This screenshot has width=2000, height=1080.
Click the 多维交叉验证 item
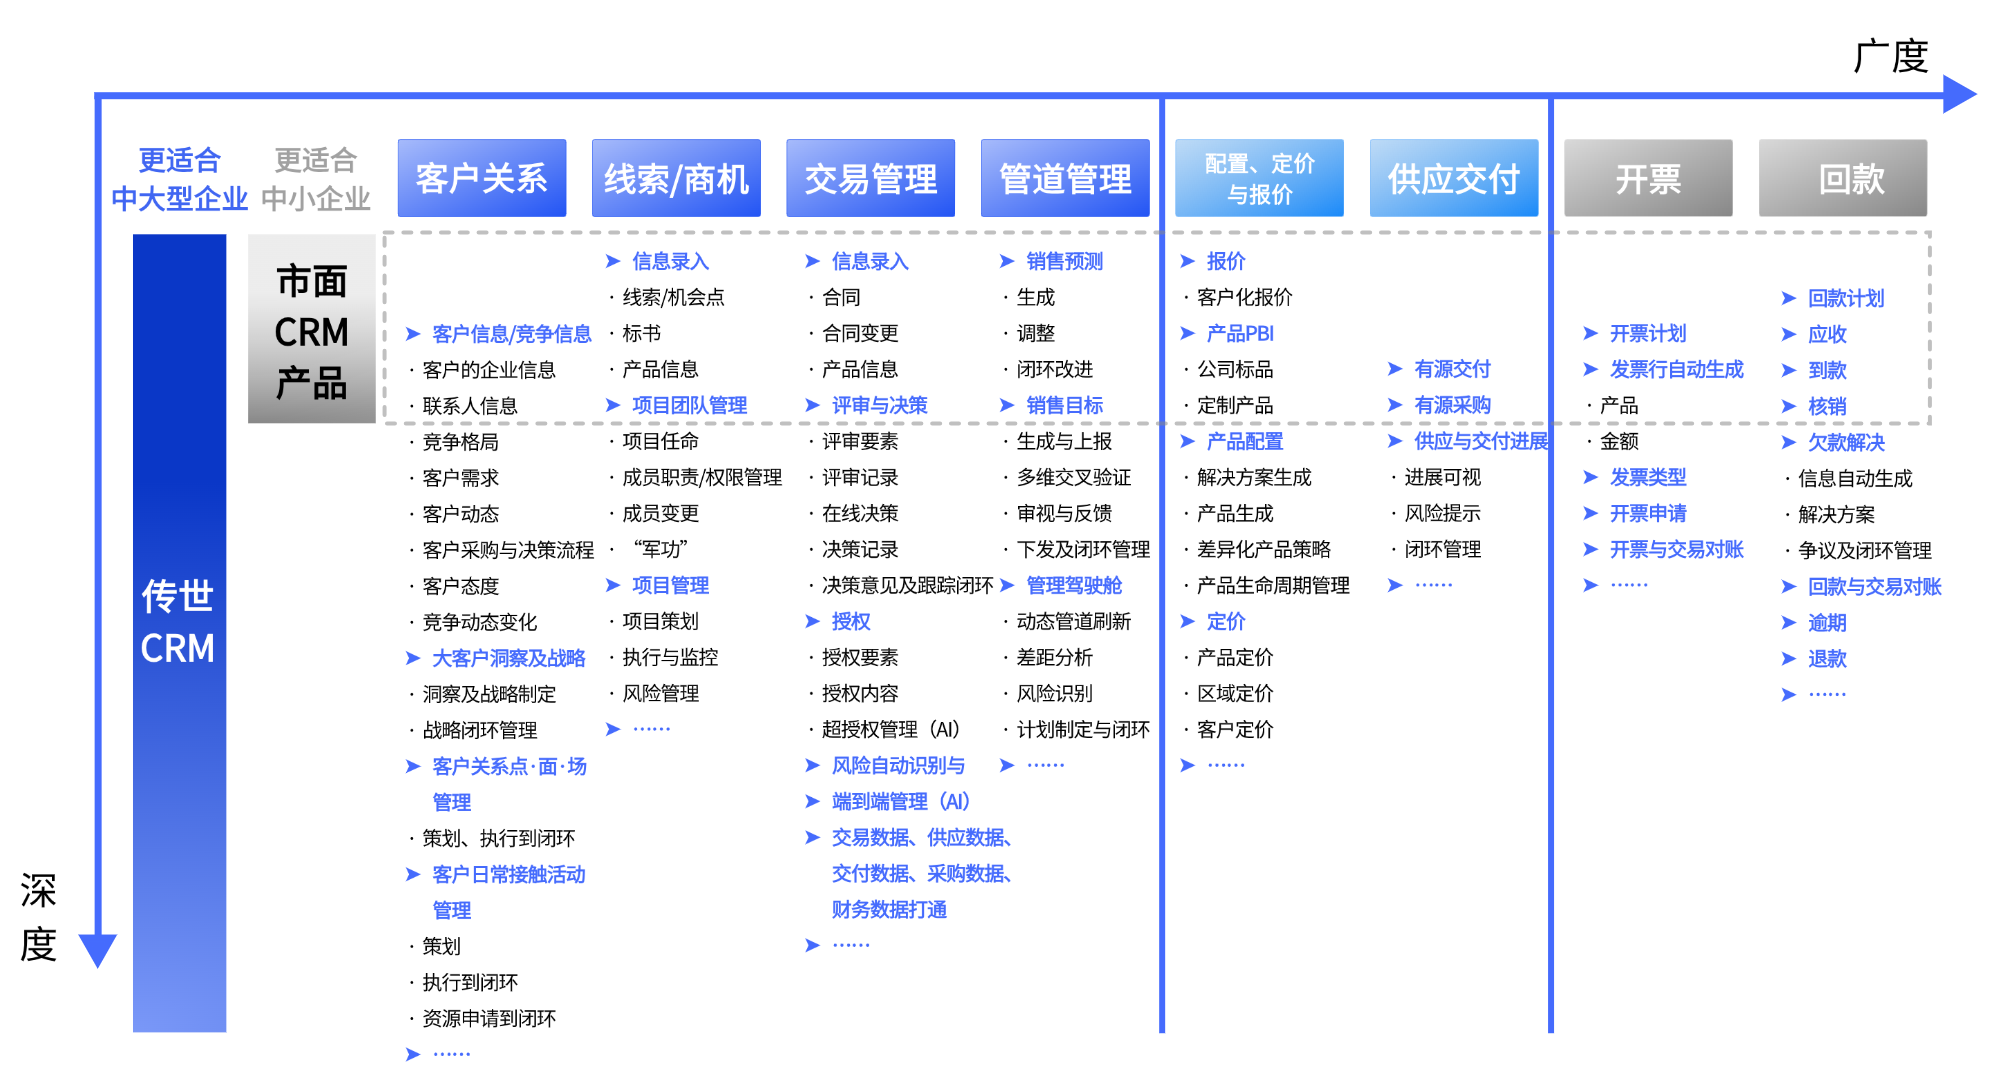click(x=1074, y=477)
